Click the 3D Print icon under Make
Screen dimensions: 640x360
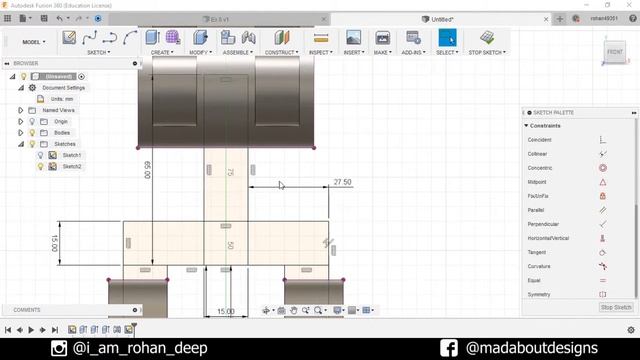tap(383, 38)
